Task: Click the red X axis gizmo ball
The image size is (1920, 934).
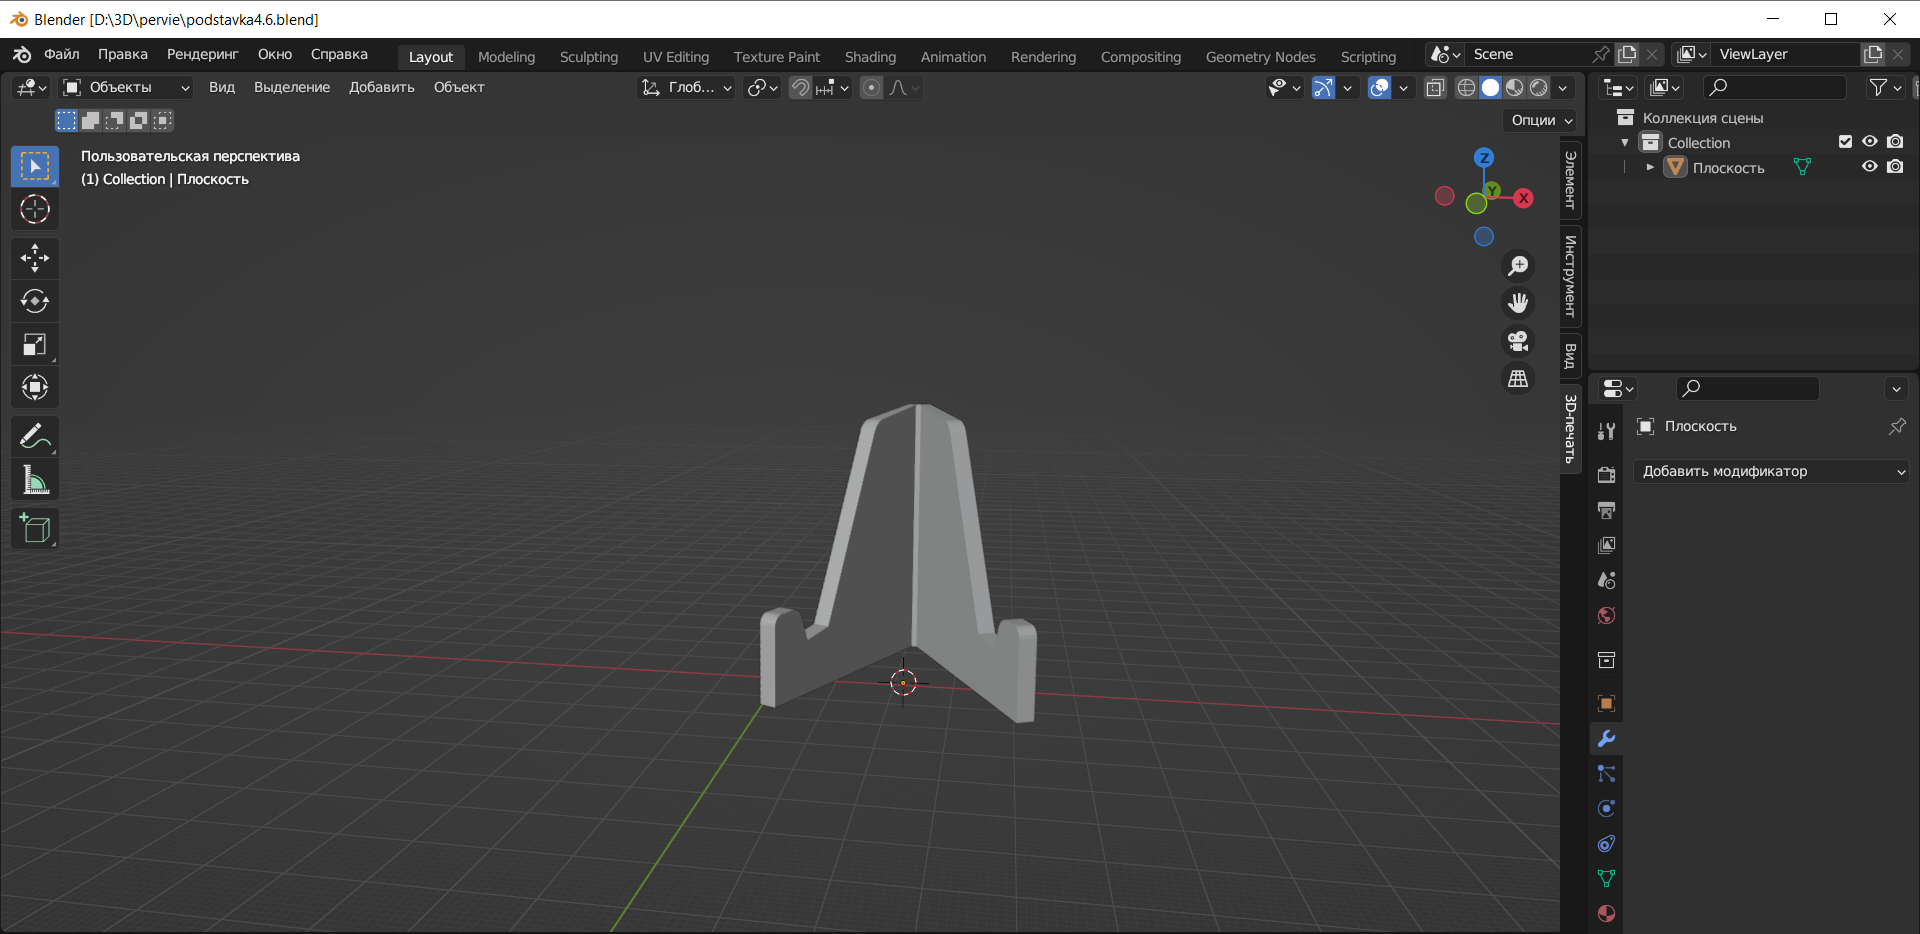Action: click(1523, 198)
